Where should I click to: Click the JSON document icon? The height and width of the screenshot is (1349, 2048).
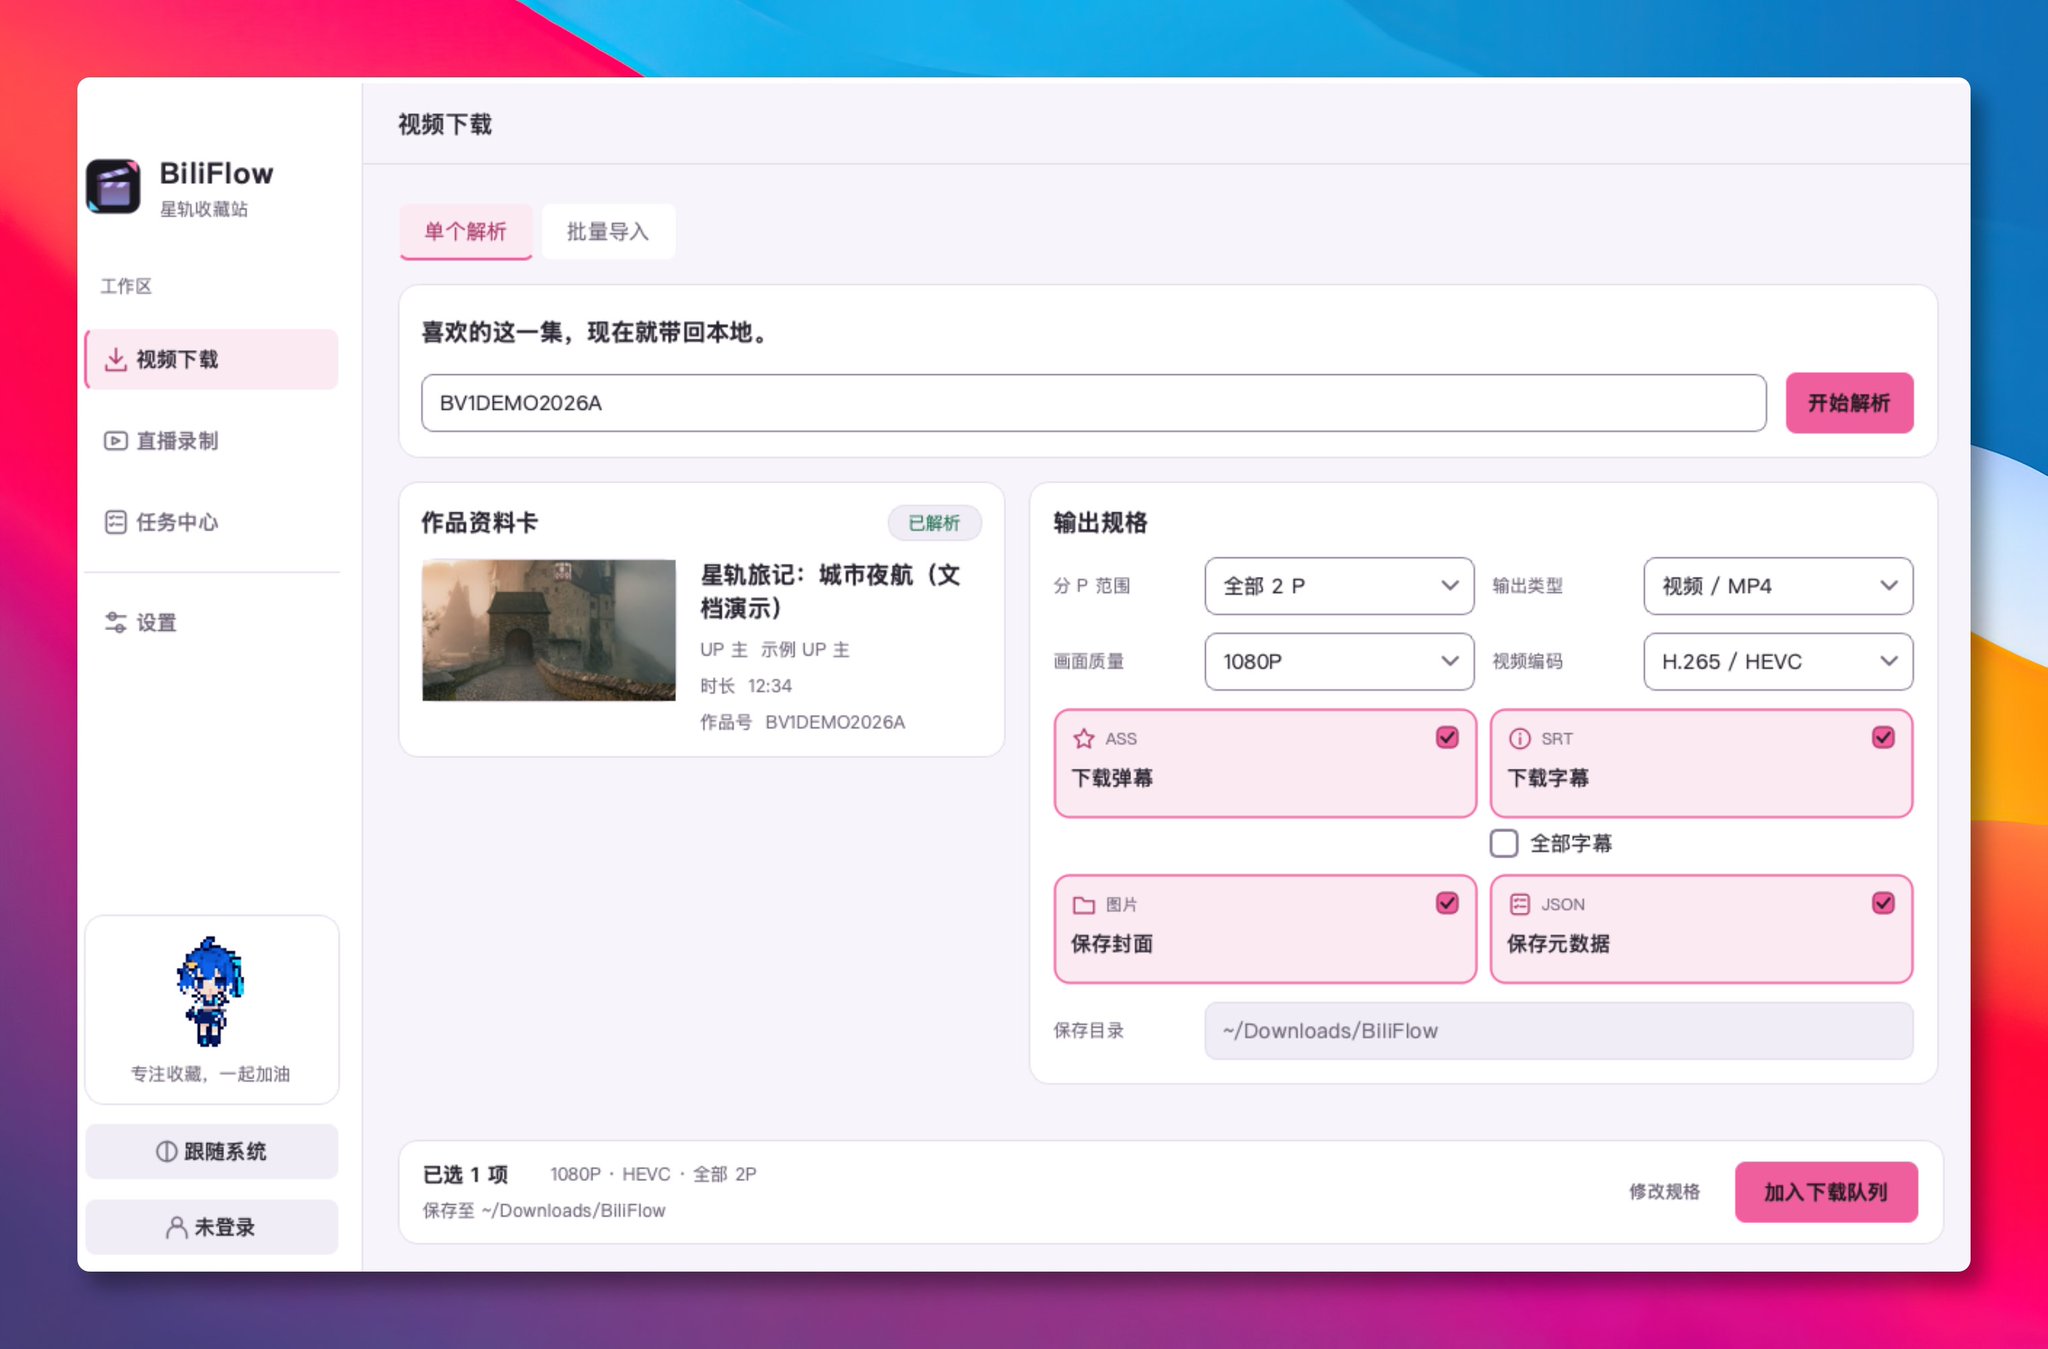[1520, 905]
